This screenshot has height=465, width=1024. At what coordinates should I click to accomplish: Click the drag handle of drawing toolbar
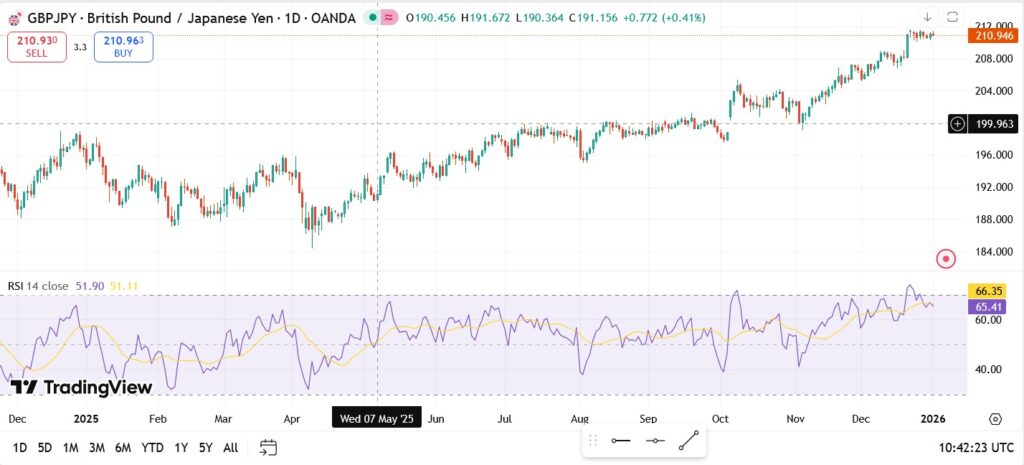pyautogui.click(x=593, y=440)
